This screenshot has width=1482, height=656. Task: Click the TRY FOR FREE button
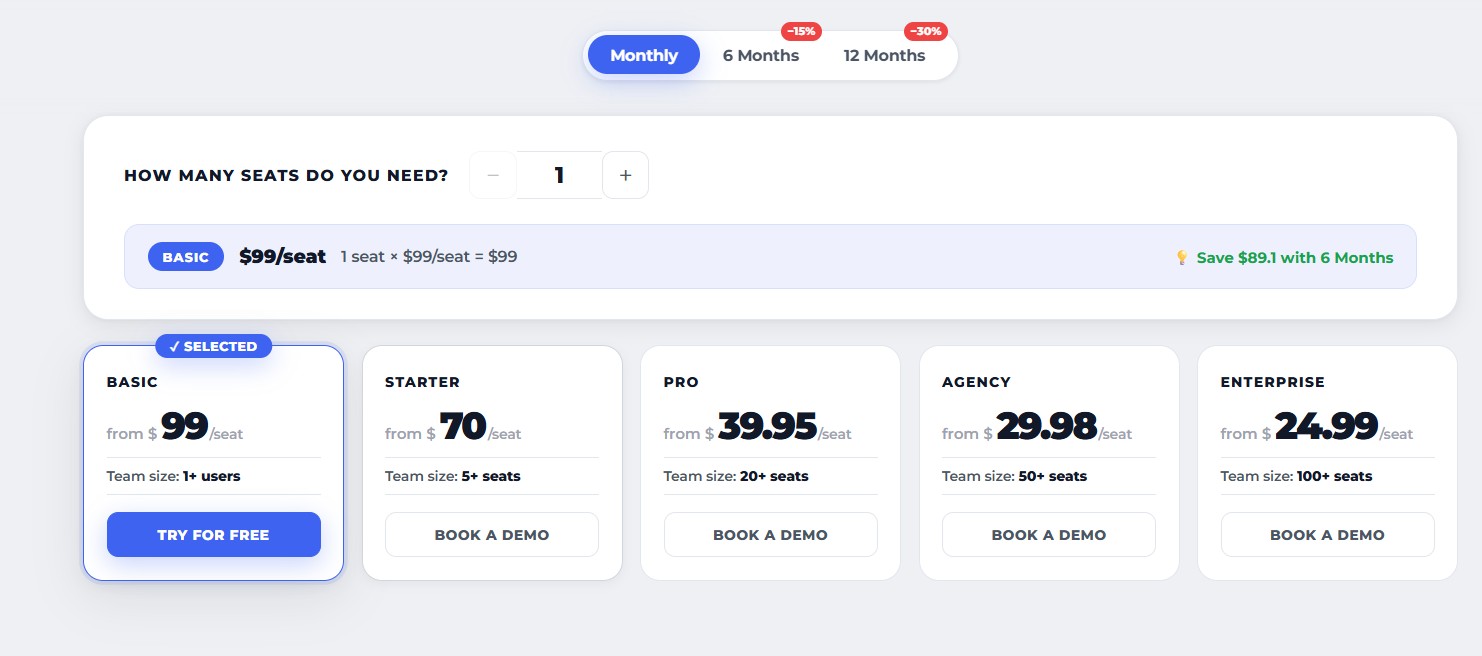pos(213,534)
